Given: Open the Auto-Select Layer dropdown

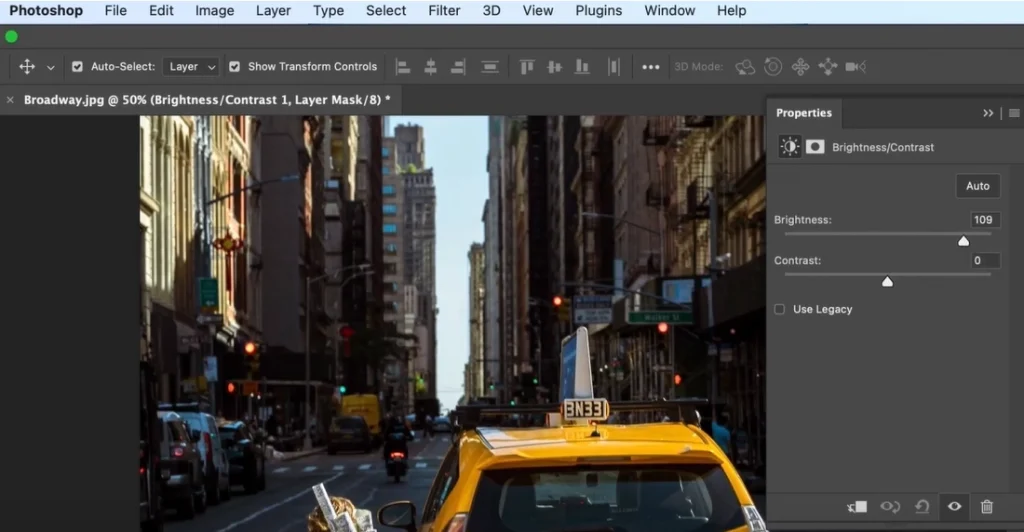Looking at the screenshot, I should [x=192, y=67].
